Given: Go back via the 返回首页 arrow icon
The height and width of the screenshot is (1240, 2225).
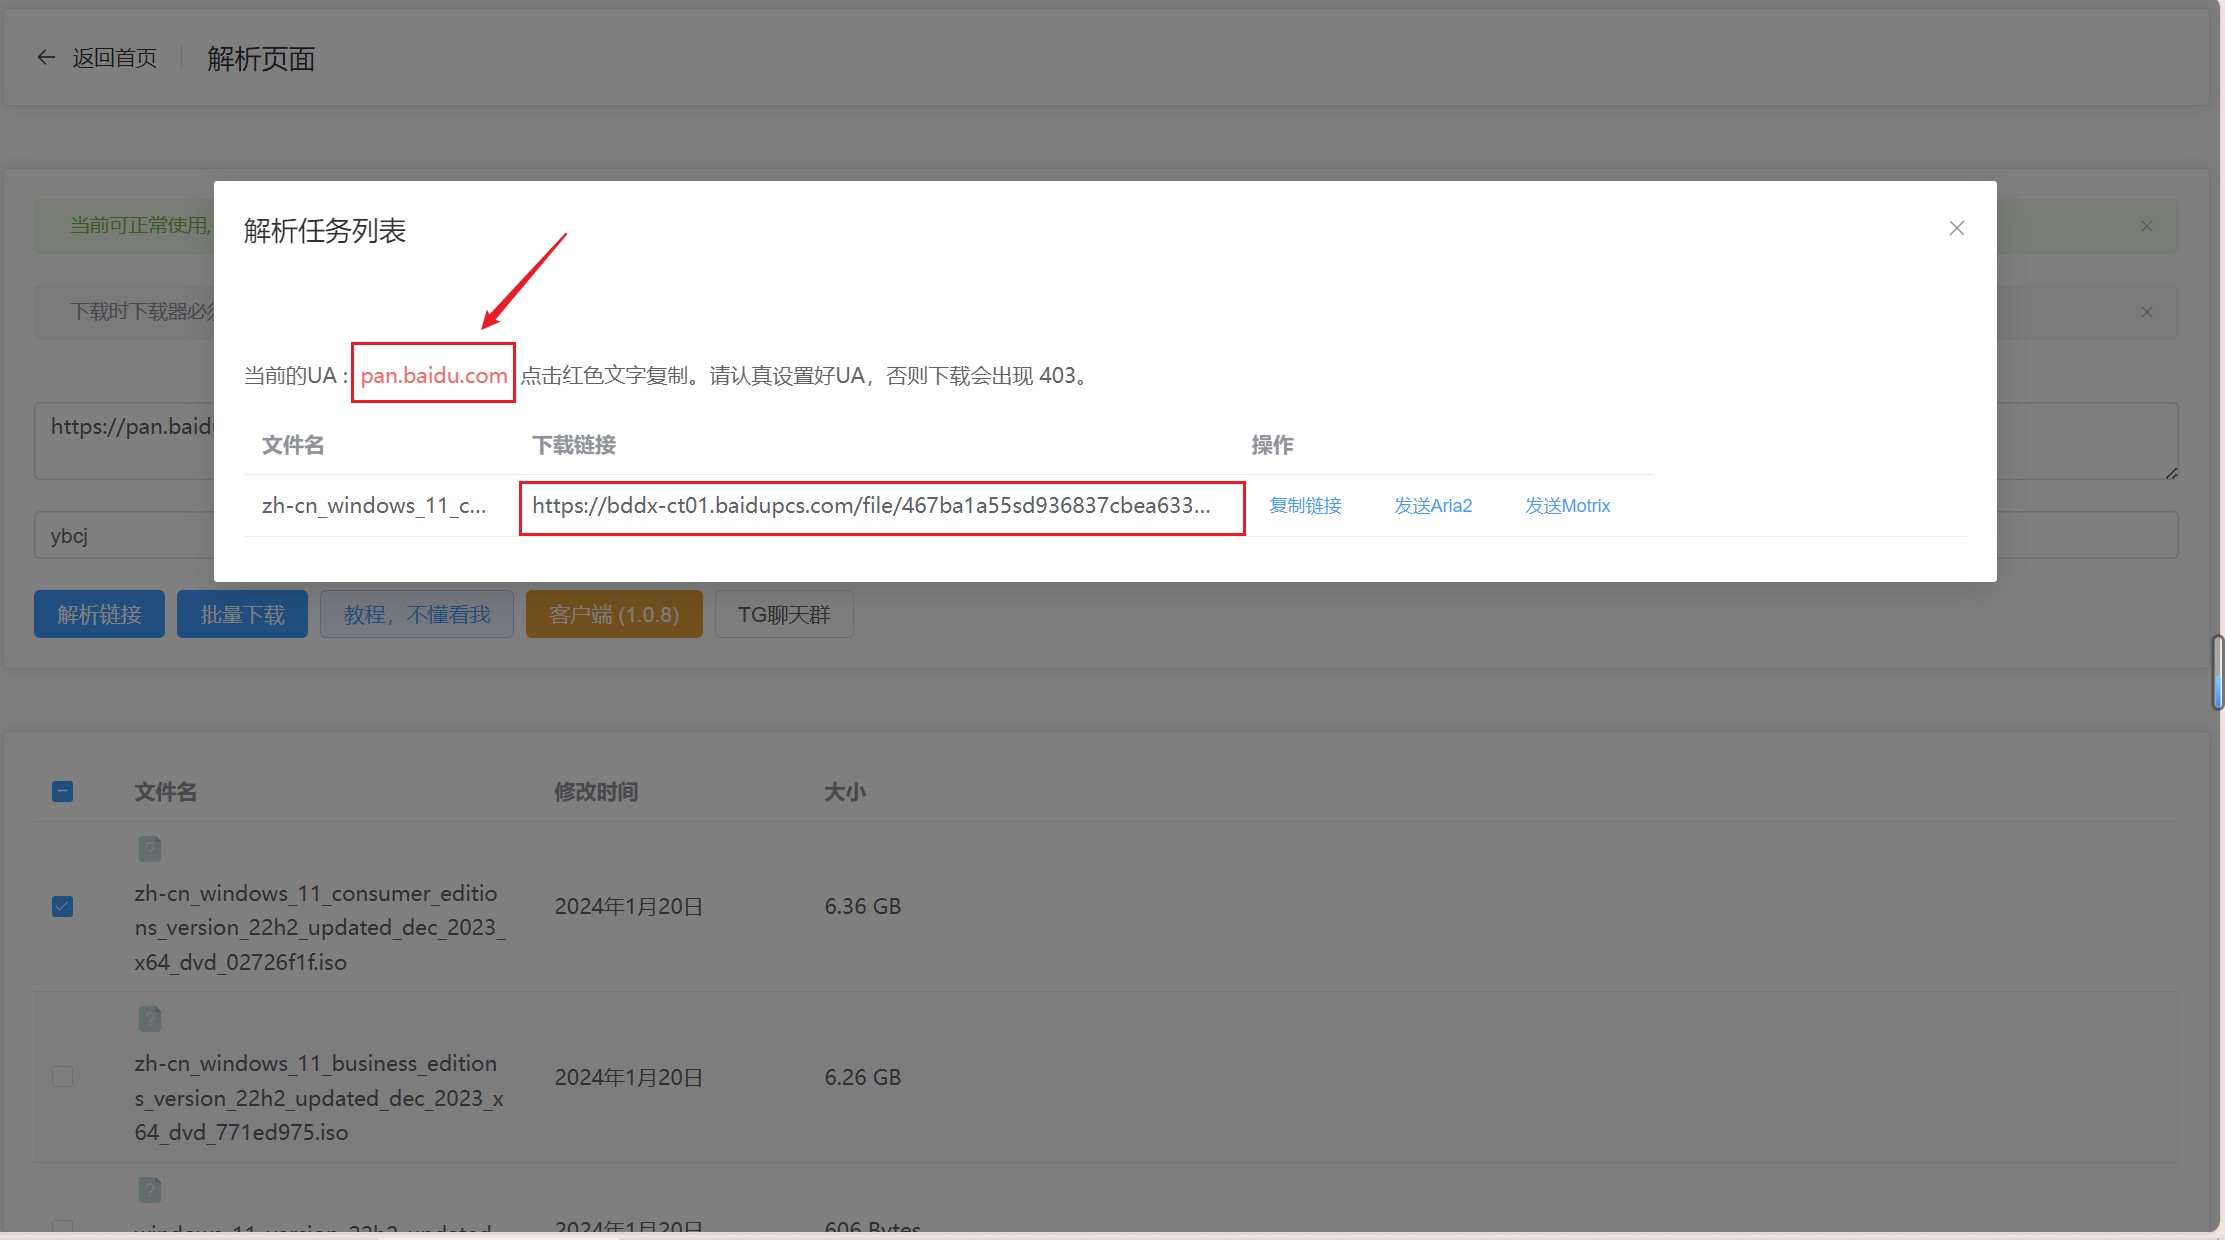Looking at the screenshot, I should (x=46, y=58).
